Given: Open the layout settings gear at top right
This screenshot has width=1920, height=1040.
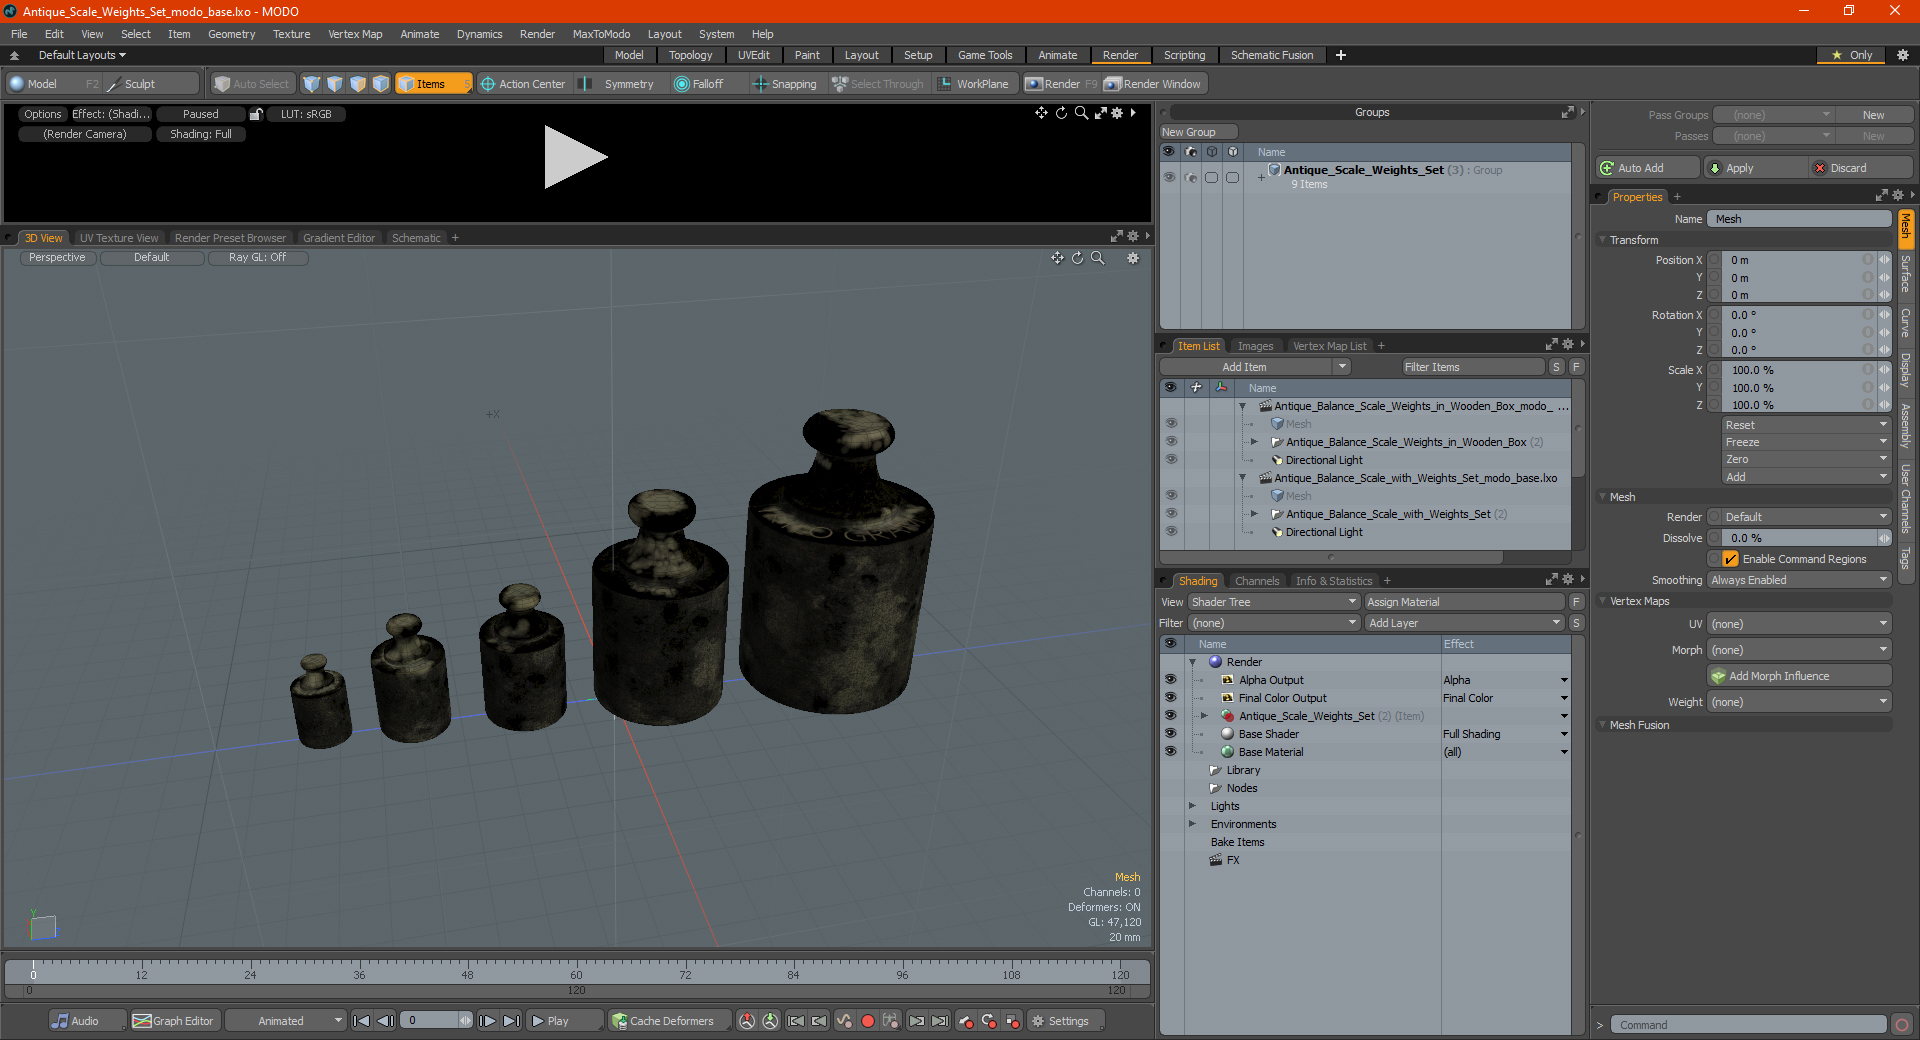Looking at the screenshot, I should pos(1903,55).
